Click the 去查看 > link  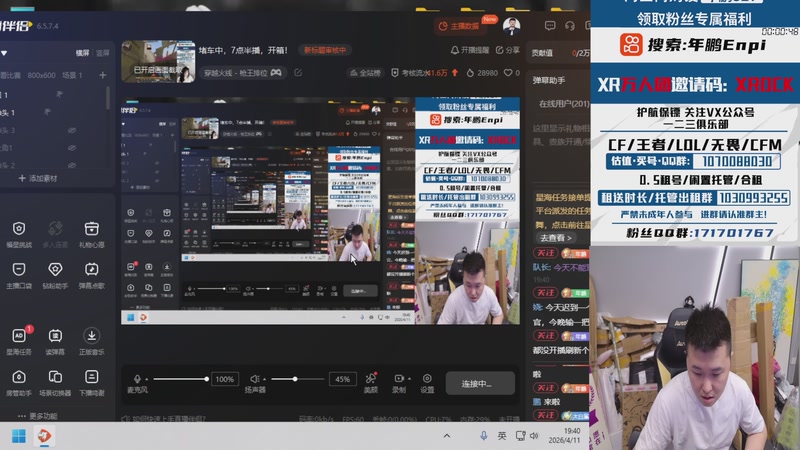(x=555, y=238)
